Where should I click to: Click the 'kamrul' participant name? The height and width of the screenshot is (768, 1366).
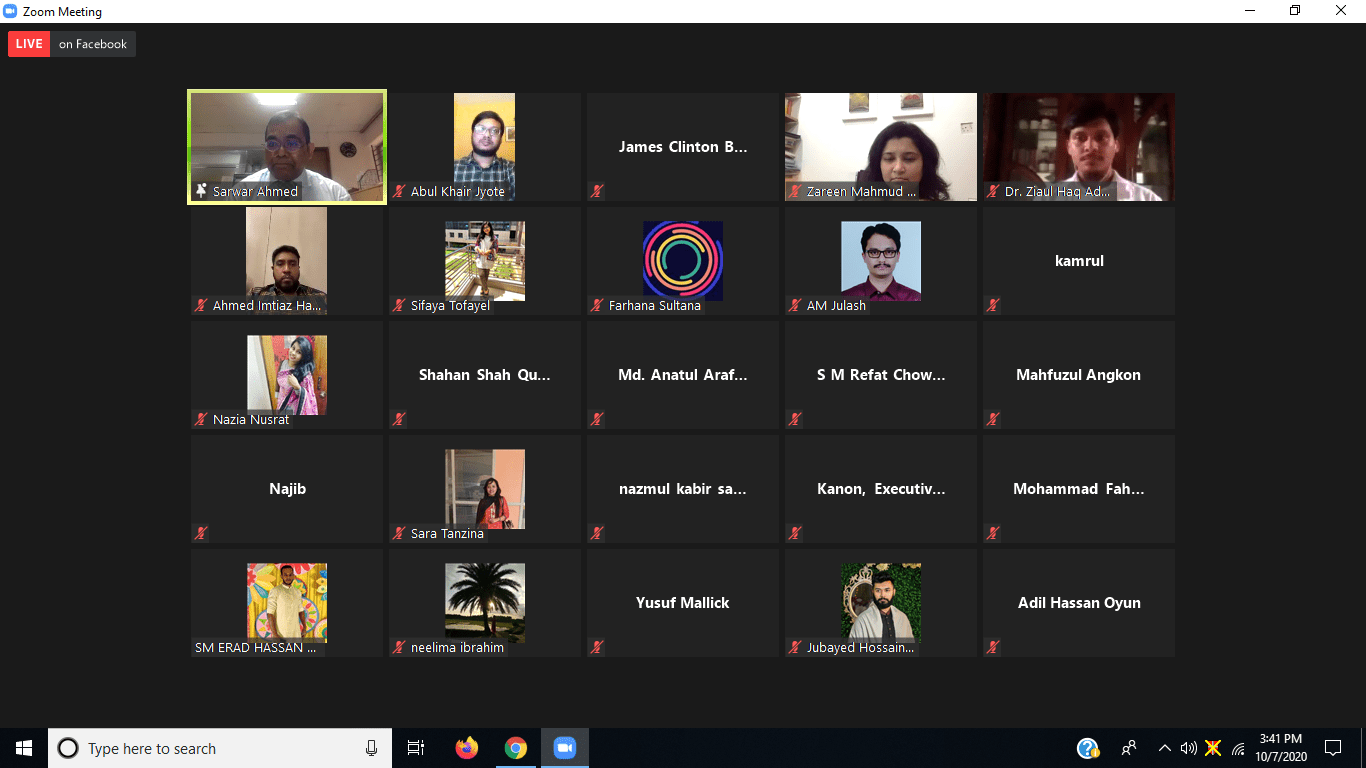pos(1079,261)
